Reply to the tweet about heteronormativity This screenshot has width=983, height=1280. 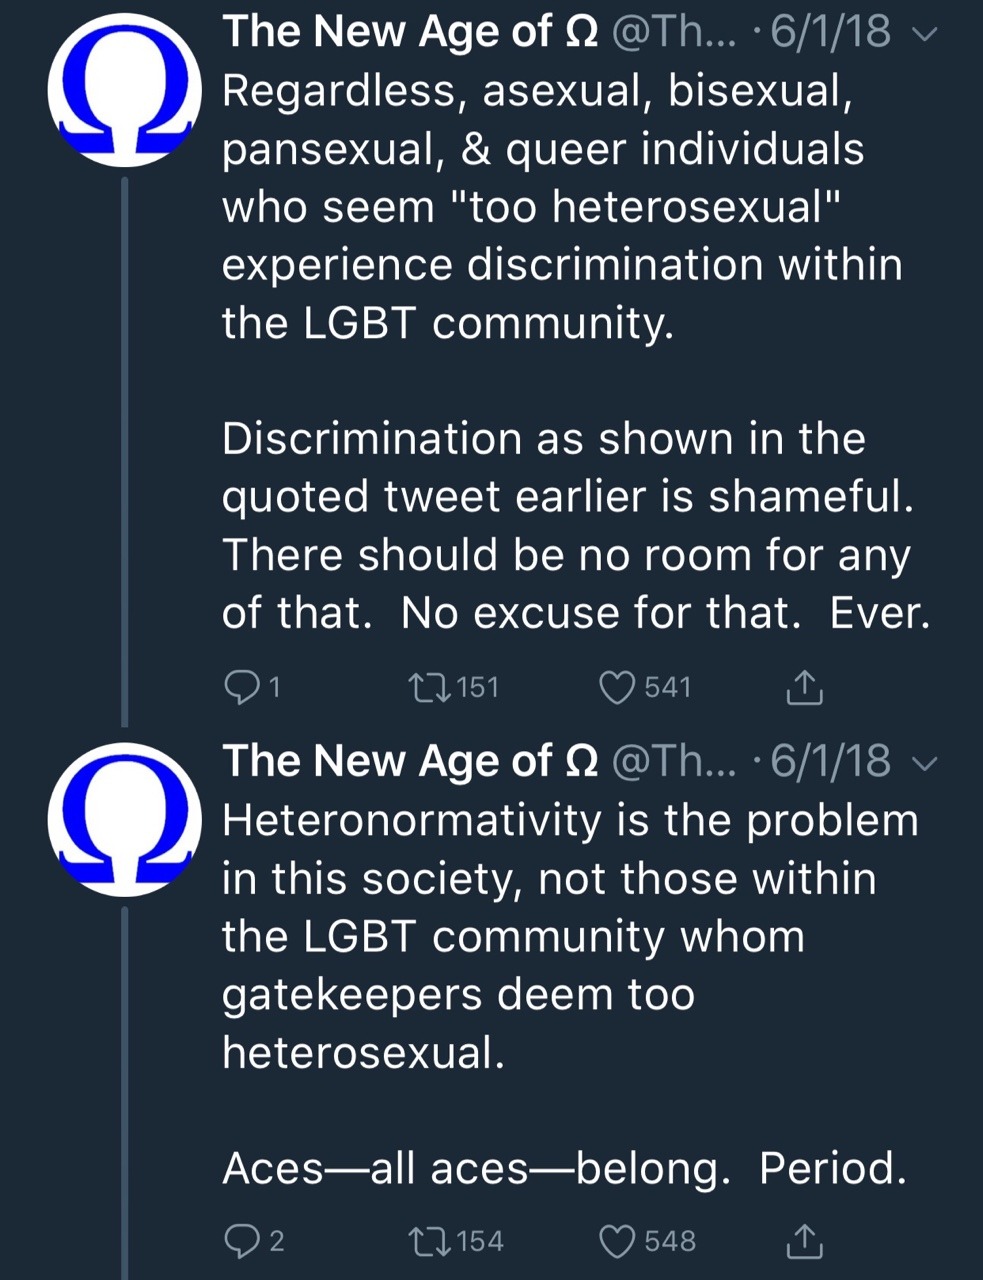(x=241, y=1241)
